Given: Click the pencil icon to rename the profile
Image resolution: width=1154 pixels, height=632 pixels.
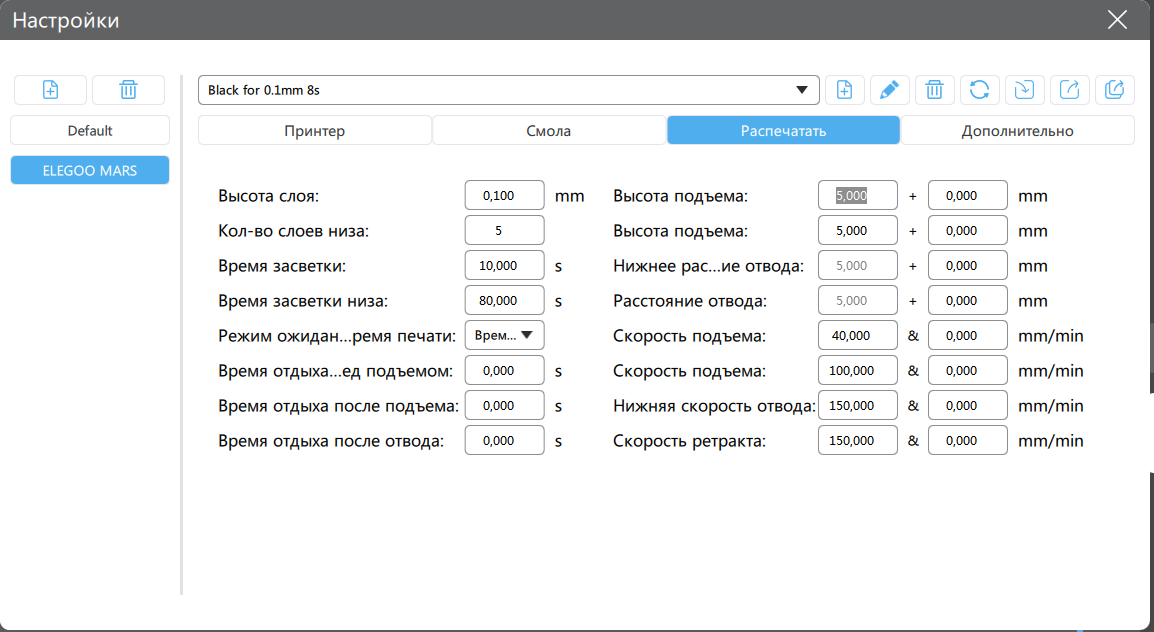Looking at the screenshot, I should (889, 90).
